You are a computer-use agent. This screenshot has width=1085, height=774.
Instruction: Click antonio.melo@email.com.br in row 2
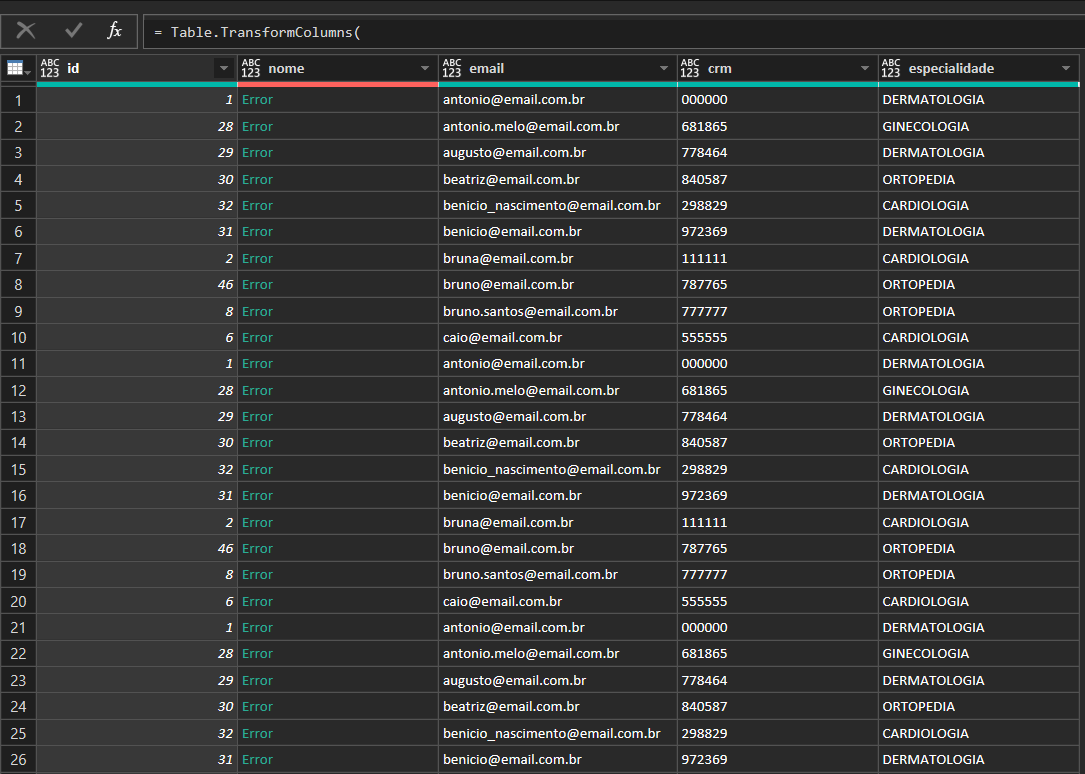tap(531, 127)
